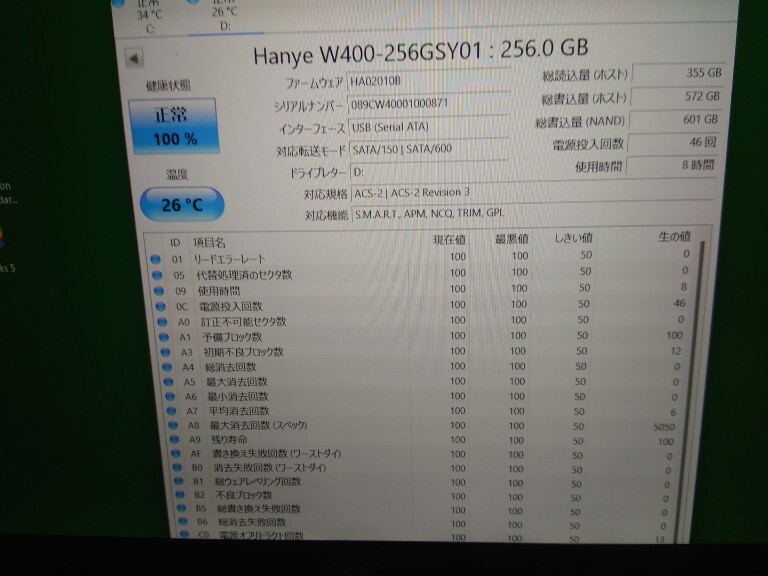This screenshot has height=576, width=768.
Task: Click serial number field 089CW40001000871
Action: coord(427,104)
